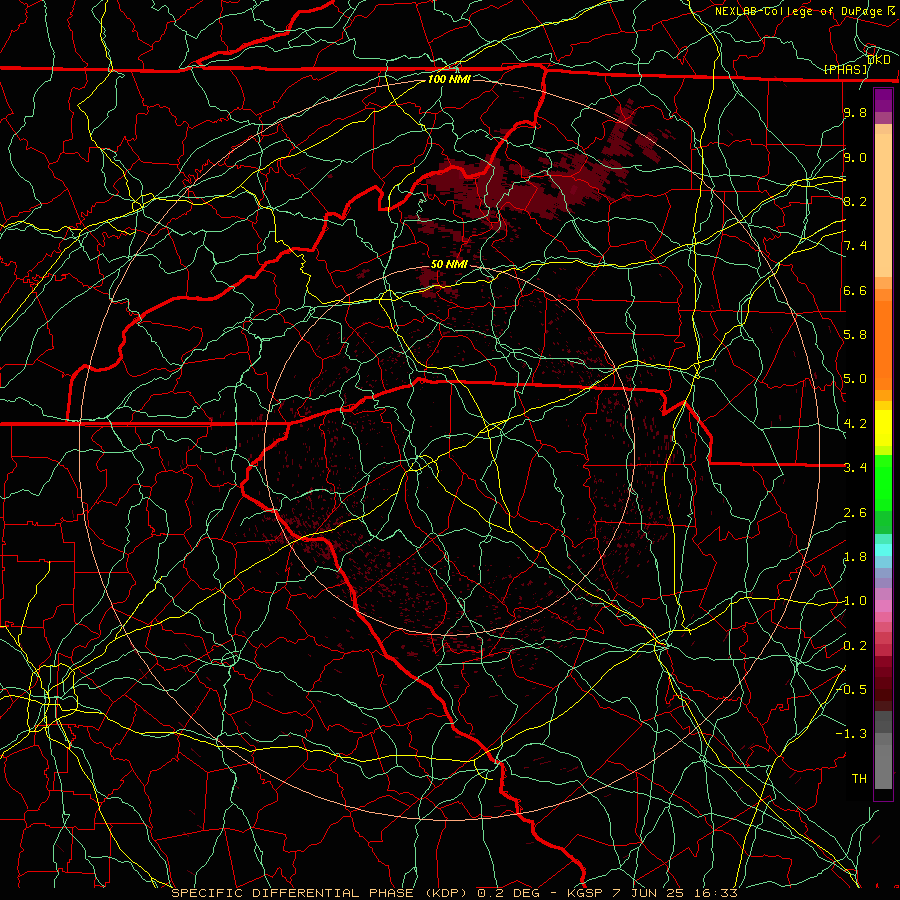Screen dimensions: 900x900
Task: Click the 4.2 legend value
Action: [855, 424]
